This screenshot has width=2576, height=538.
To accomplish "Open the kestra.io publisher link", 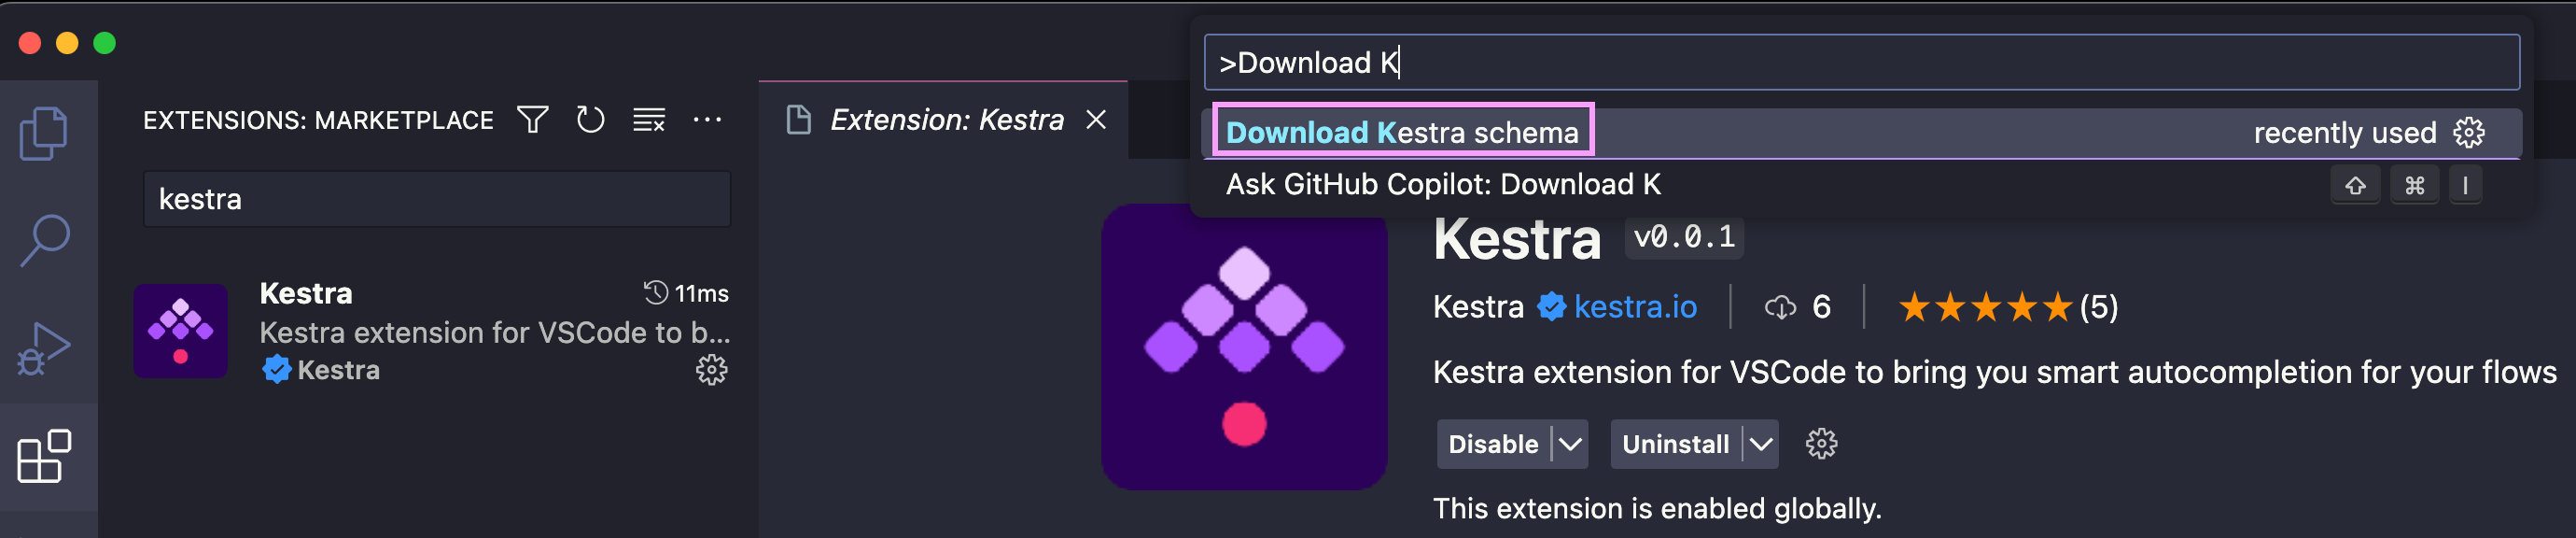I will click(1636, 307).
